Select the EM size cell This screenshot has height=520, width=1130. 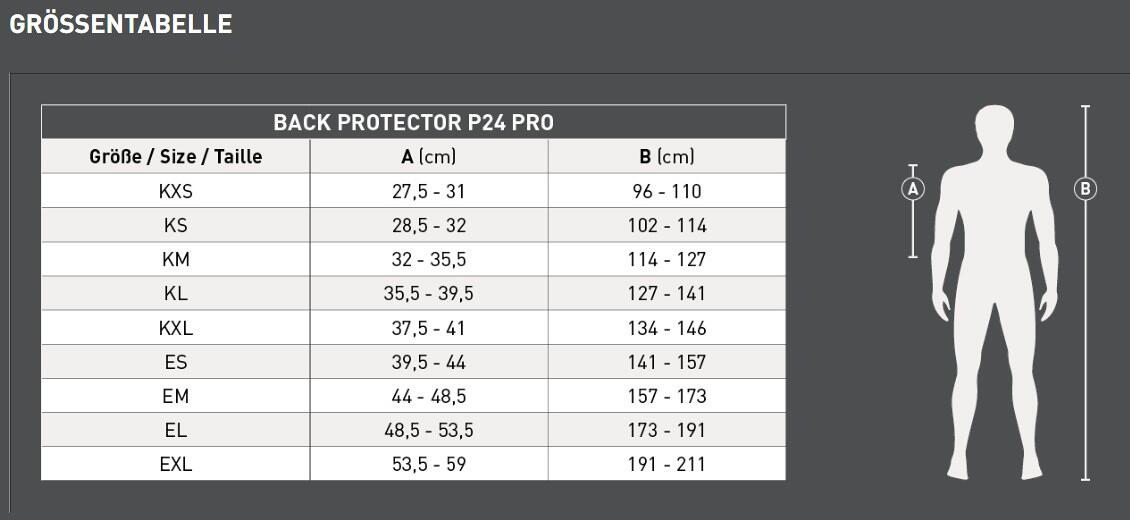coord(176,396)
